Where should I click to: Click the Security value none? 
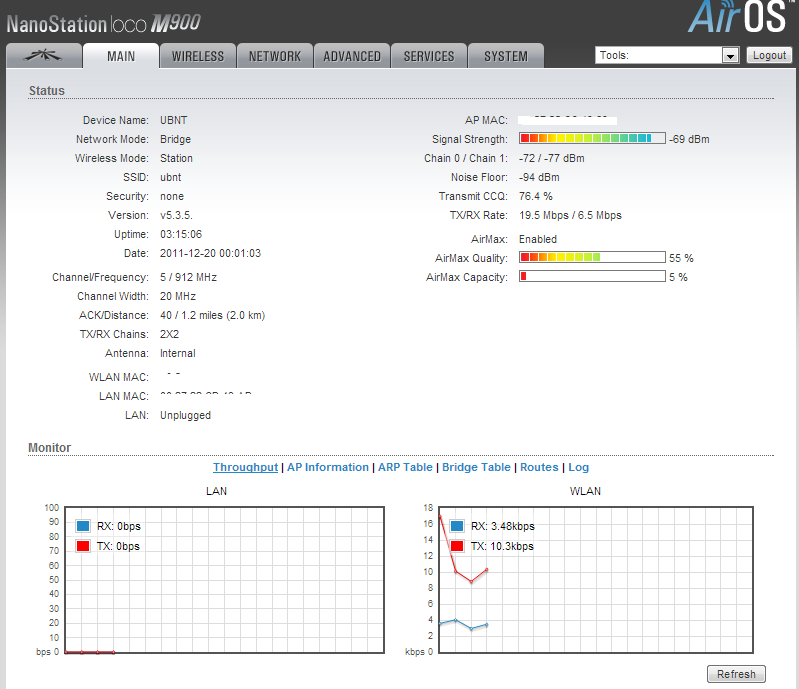tap(172, 196)
